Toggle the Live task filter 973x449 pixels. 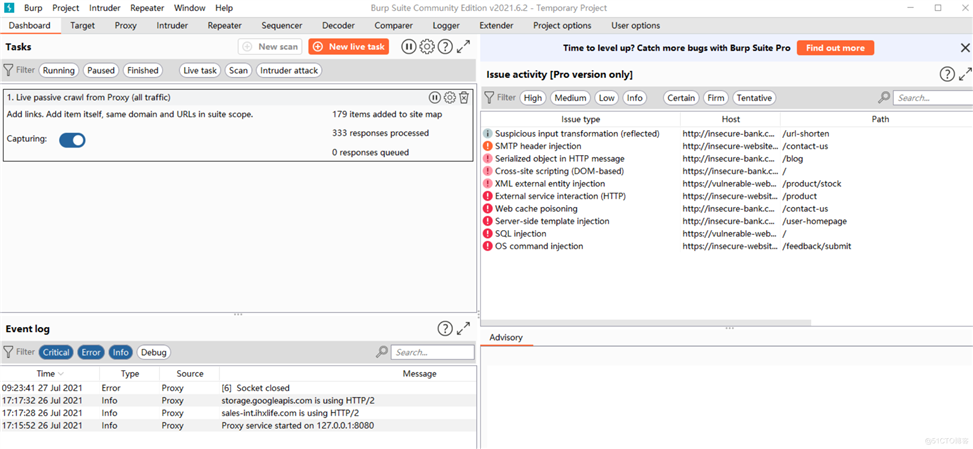coord(200,70)
